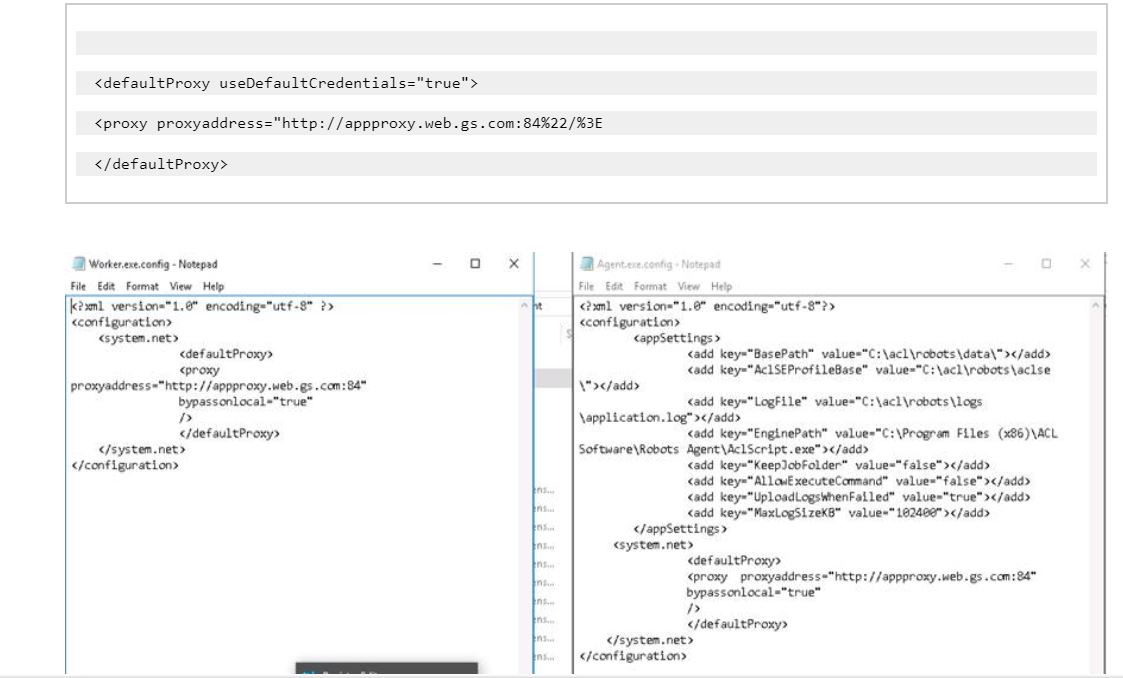
Task: Select Help menu in Agent.exe.config Notepad
Action: coord(721,286)
